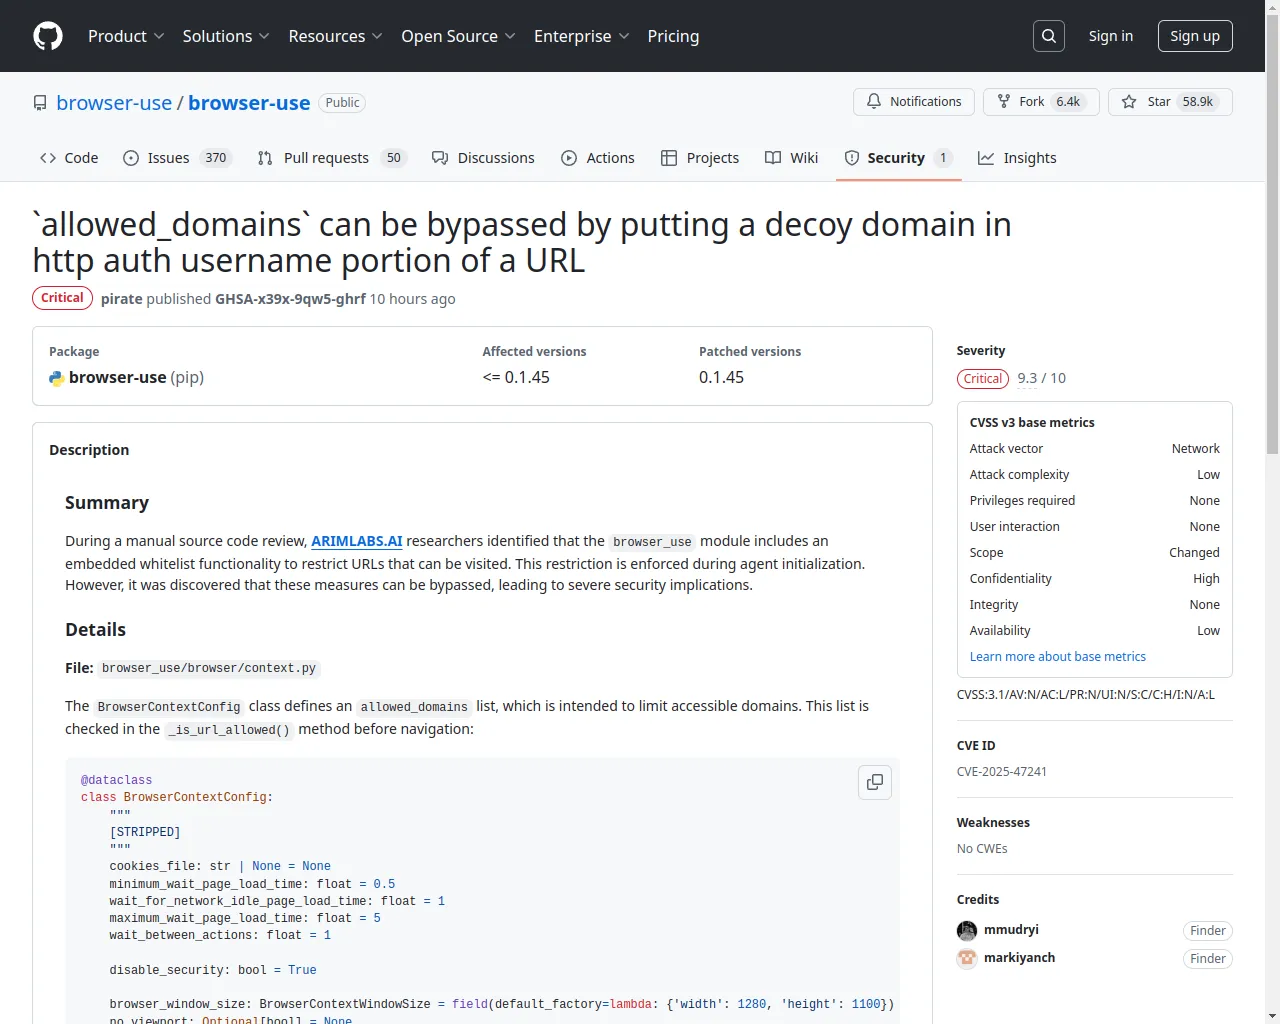The width and height of the screenshot is (1280, 1024).
Task: Open the GitHub homepage logo
Action: 48,36
